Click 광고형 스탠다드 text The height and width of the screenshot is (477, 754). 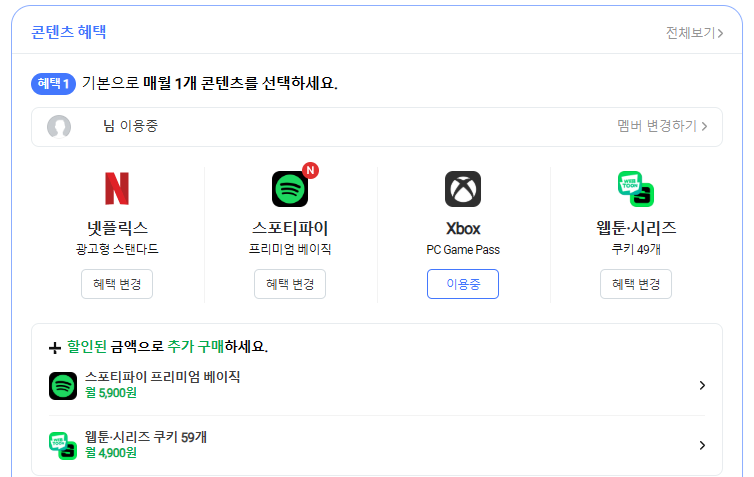(x=117, y=249)
